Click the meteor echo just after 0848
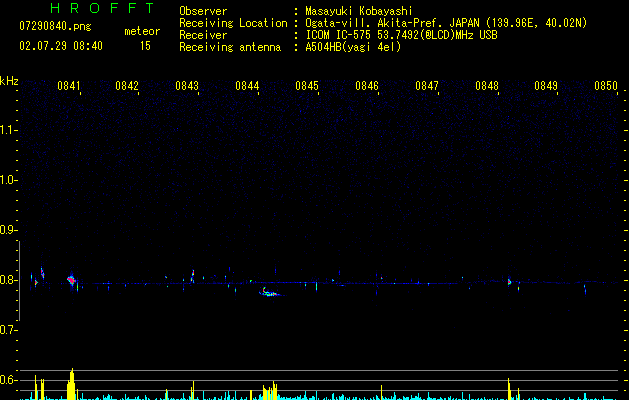The image size is (629, 400). click(509, 282)
